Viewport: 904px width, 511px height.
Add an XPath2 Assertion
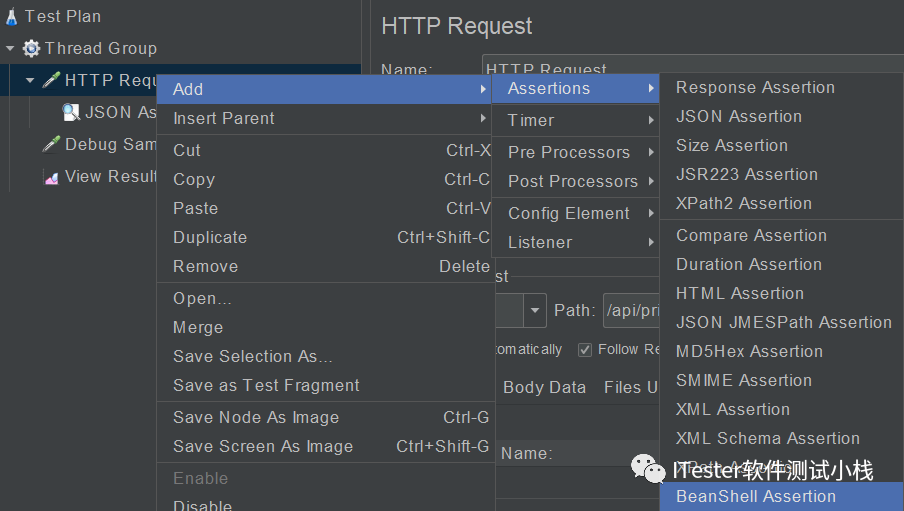pyautogui.click(x=781, y=203)
